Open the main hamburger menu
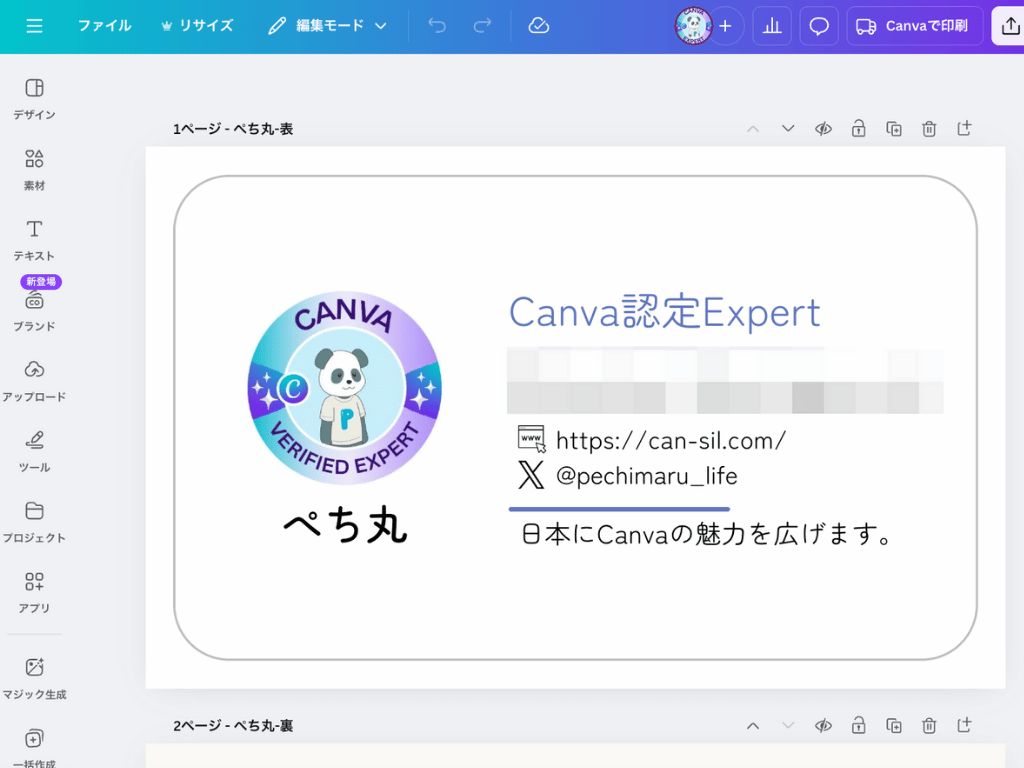 click(34, 25)
